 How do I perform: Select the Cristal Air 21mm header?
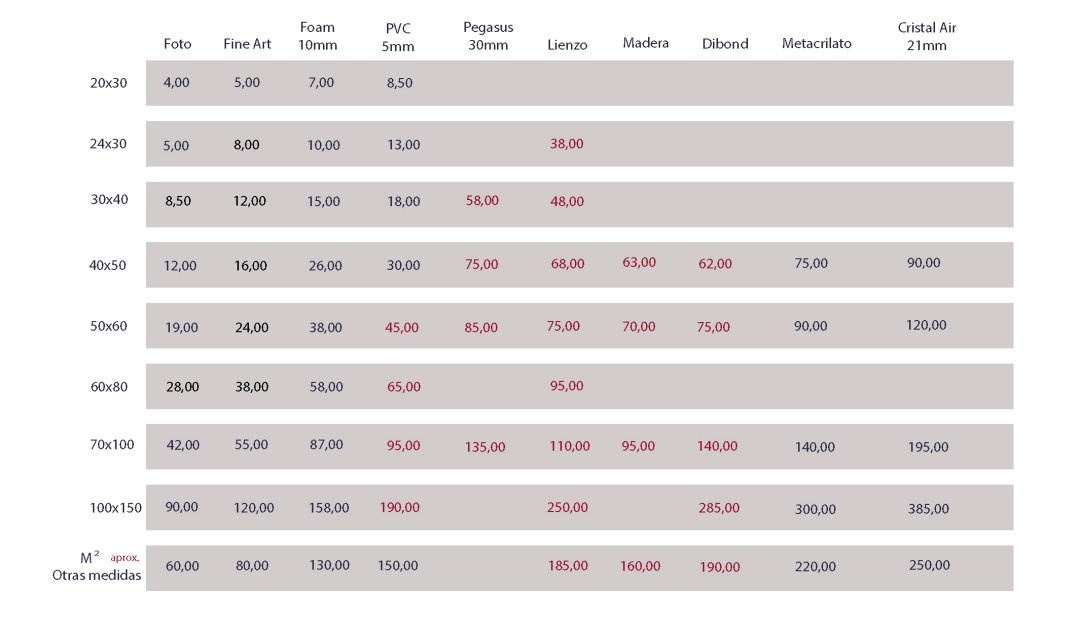coord(927,36)
